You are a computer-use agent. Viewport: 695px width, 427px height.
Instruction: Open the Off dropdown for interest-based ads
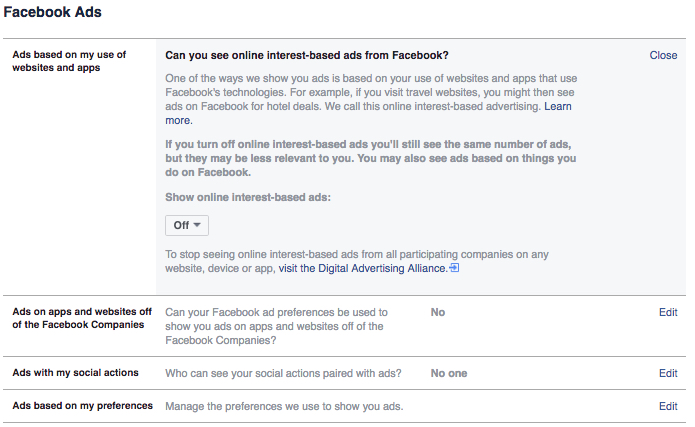(187, 225)
